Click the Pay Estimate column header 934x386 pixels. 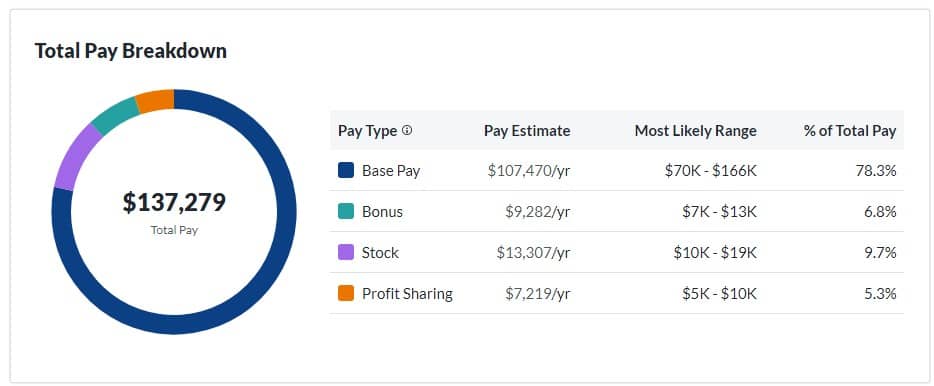pos(527,130)
